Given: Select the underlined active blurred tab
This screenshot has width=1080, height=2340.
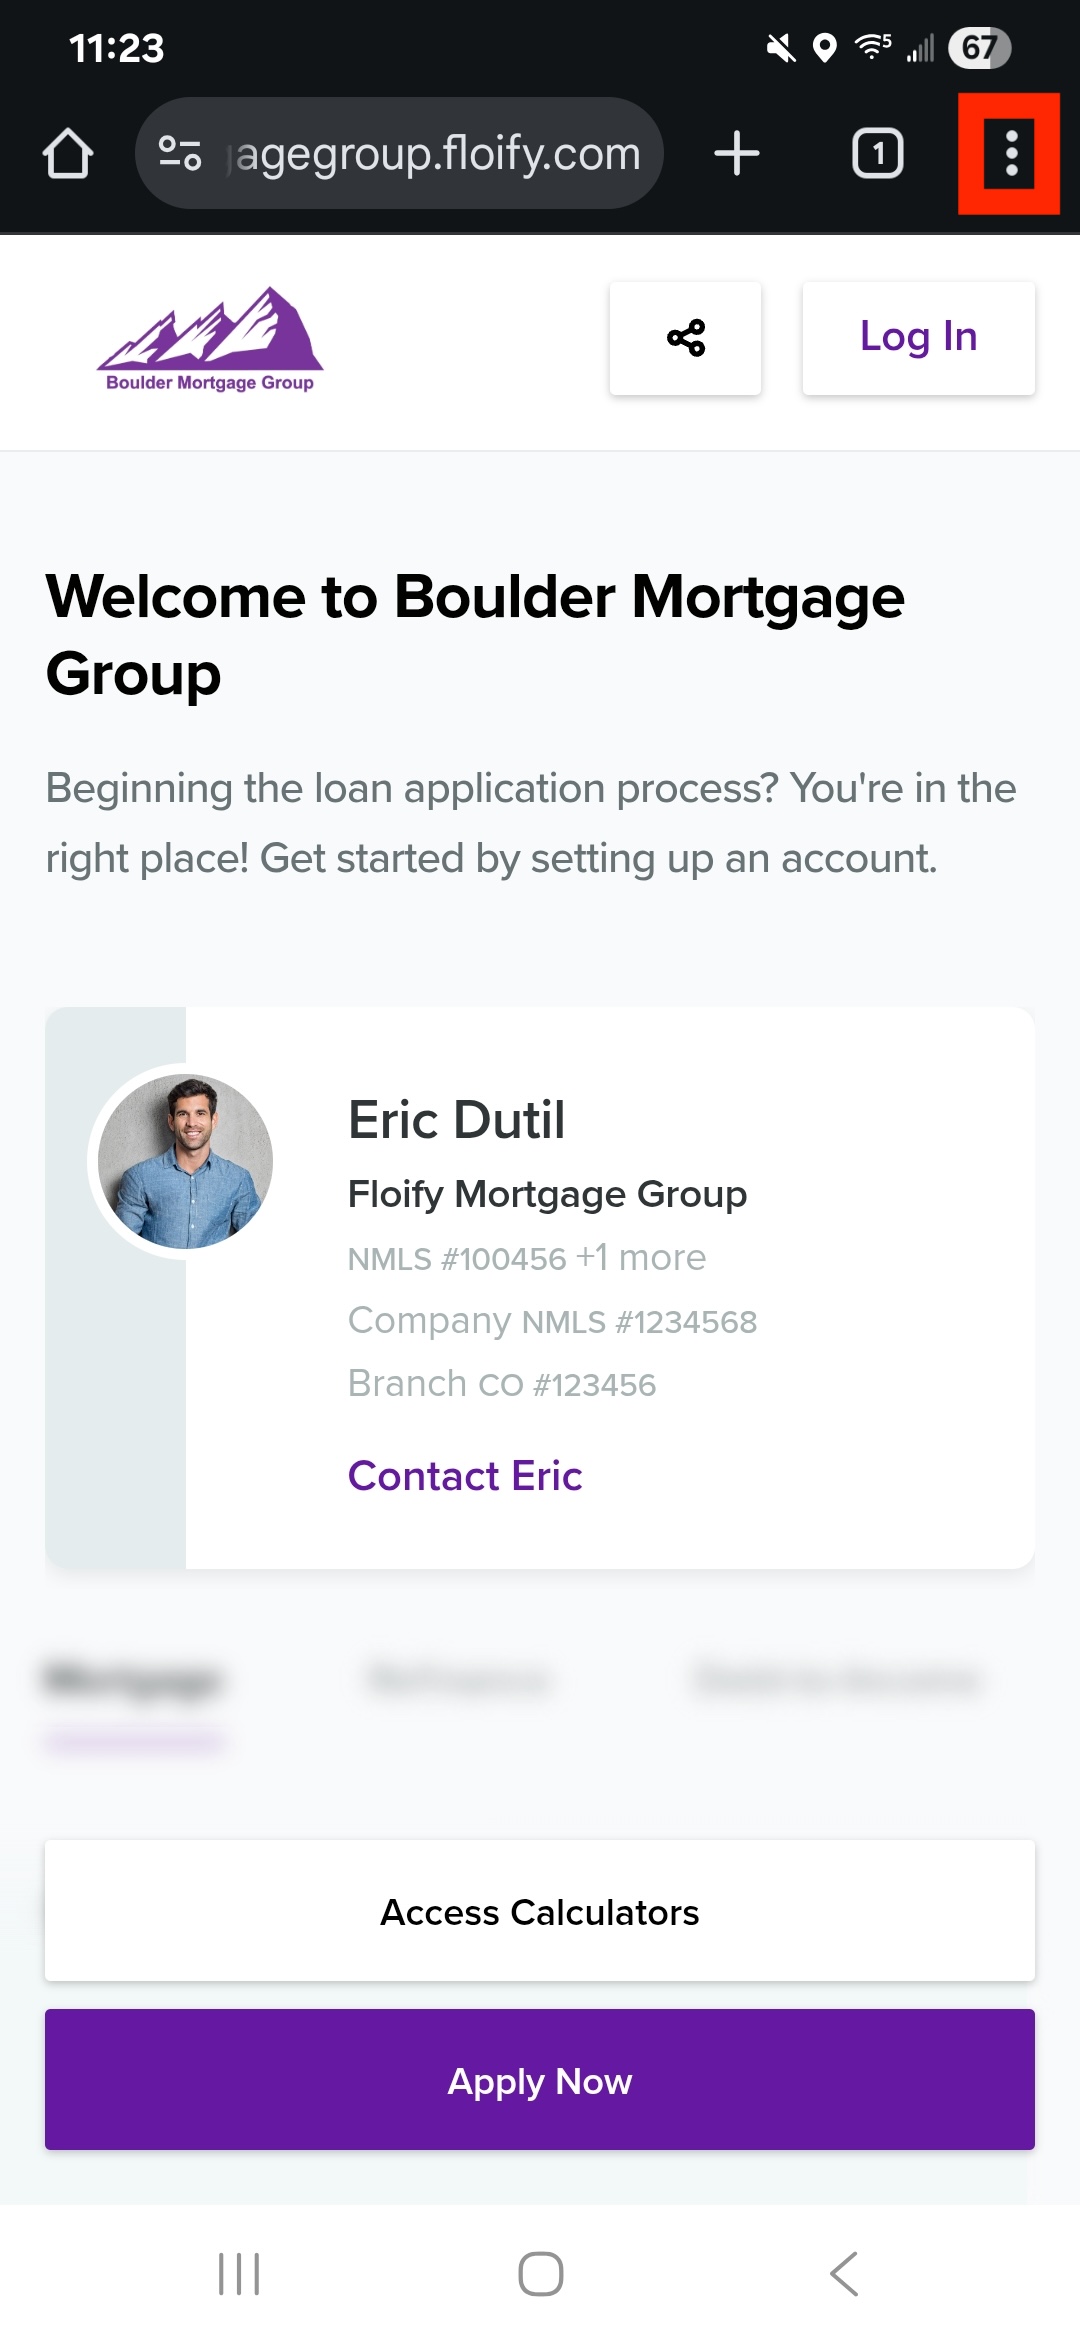Looking at the screenshot, I should (133, 1682).
